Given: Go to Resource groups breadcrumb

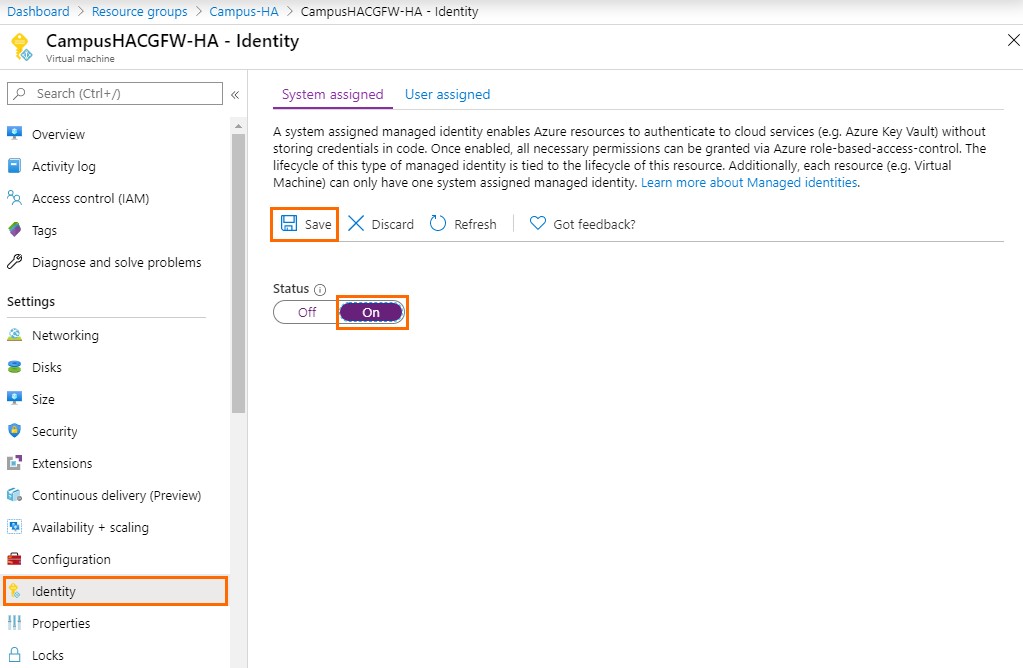Looking at the screenshot, I should (140, 12).
